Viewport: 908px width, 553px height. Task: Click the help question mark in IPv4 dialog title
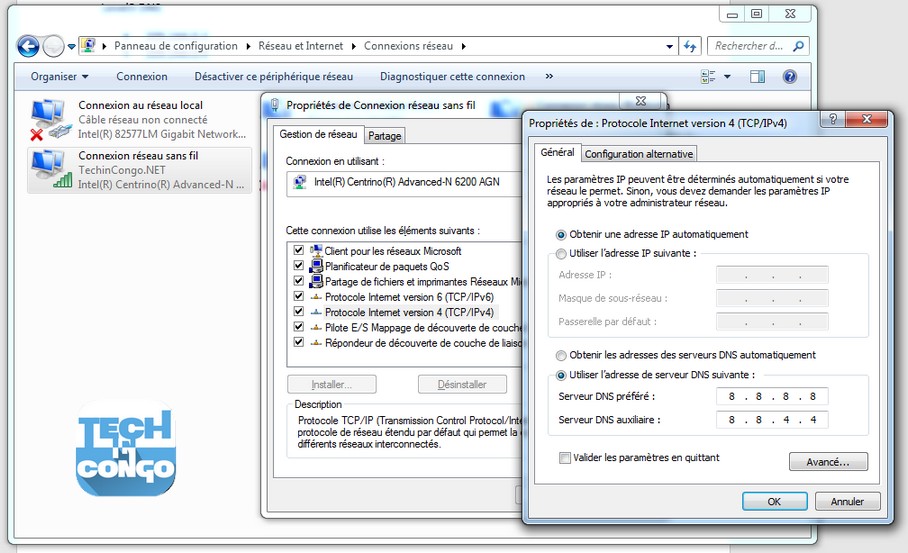[x=833, y=119]
